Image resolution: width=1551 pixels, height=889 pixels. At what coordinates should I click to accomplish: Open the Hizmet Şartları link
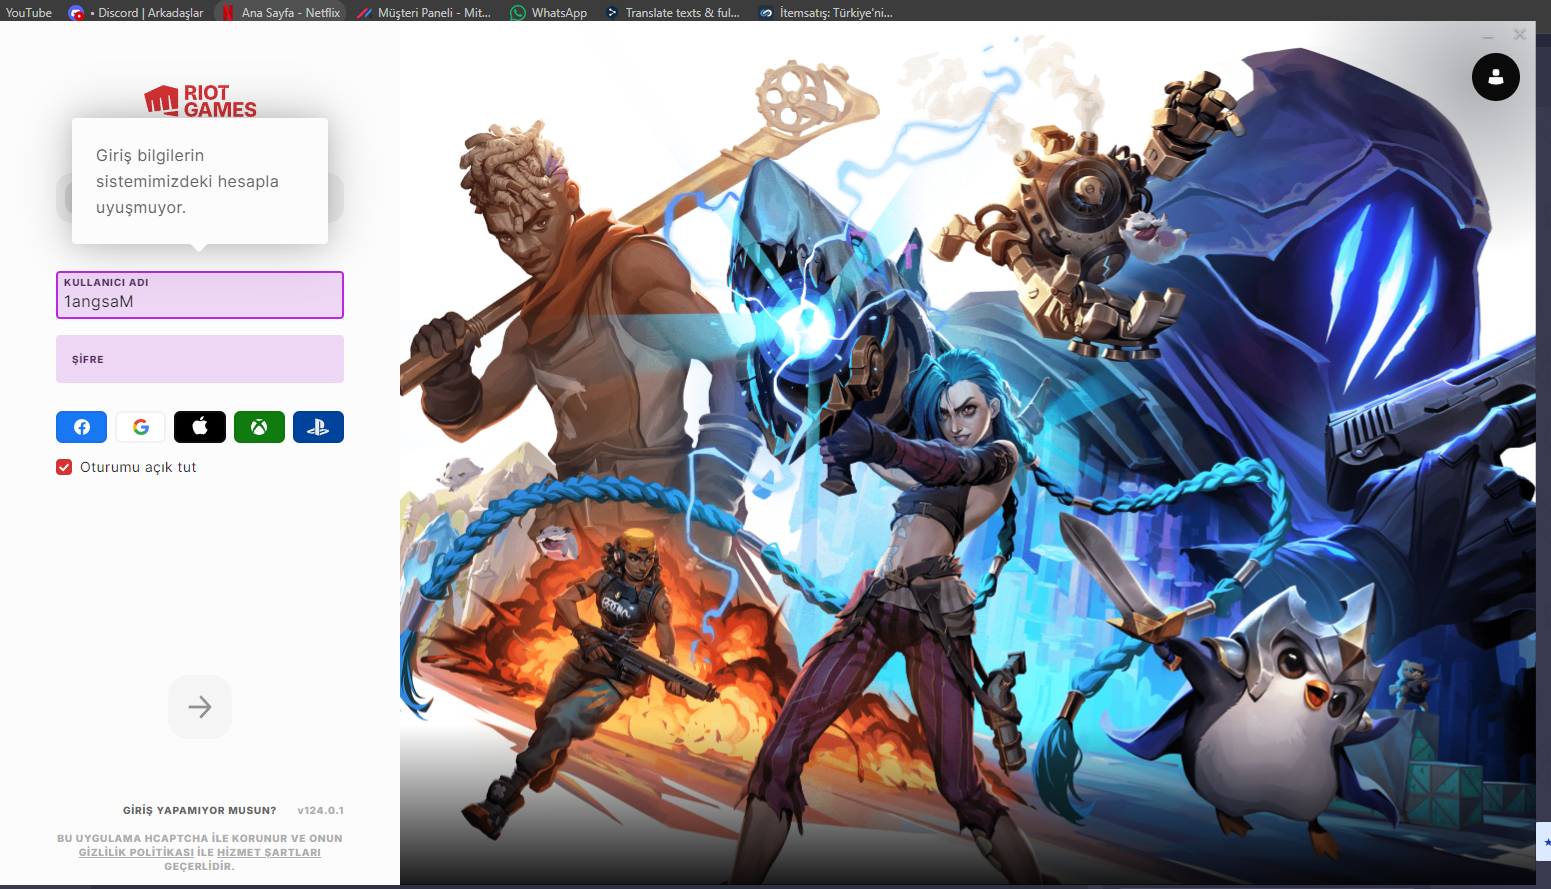tap(269, 852)
